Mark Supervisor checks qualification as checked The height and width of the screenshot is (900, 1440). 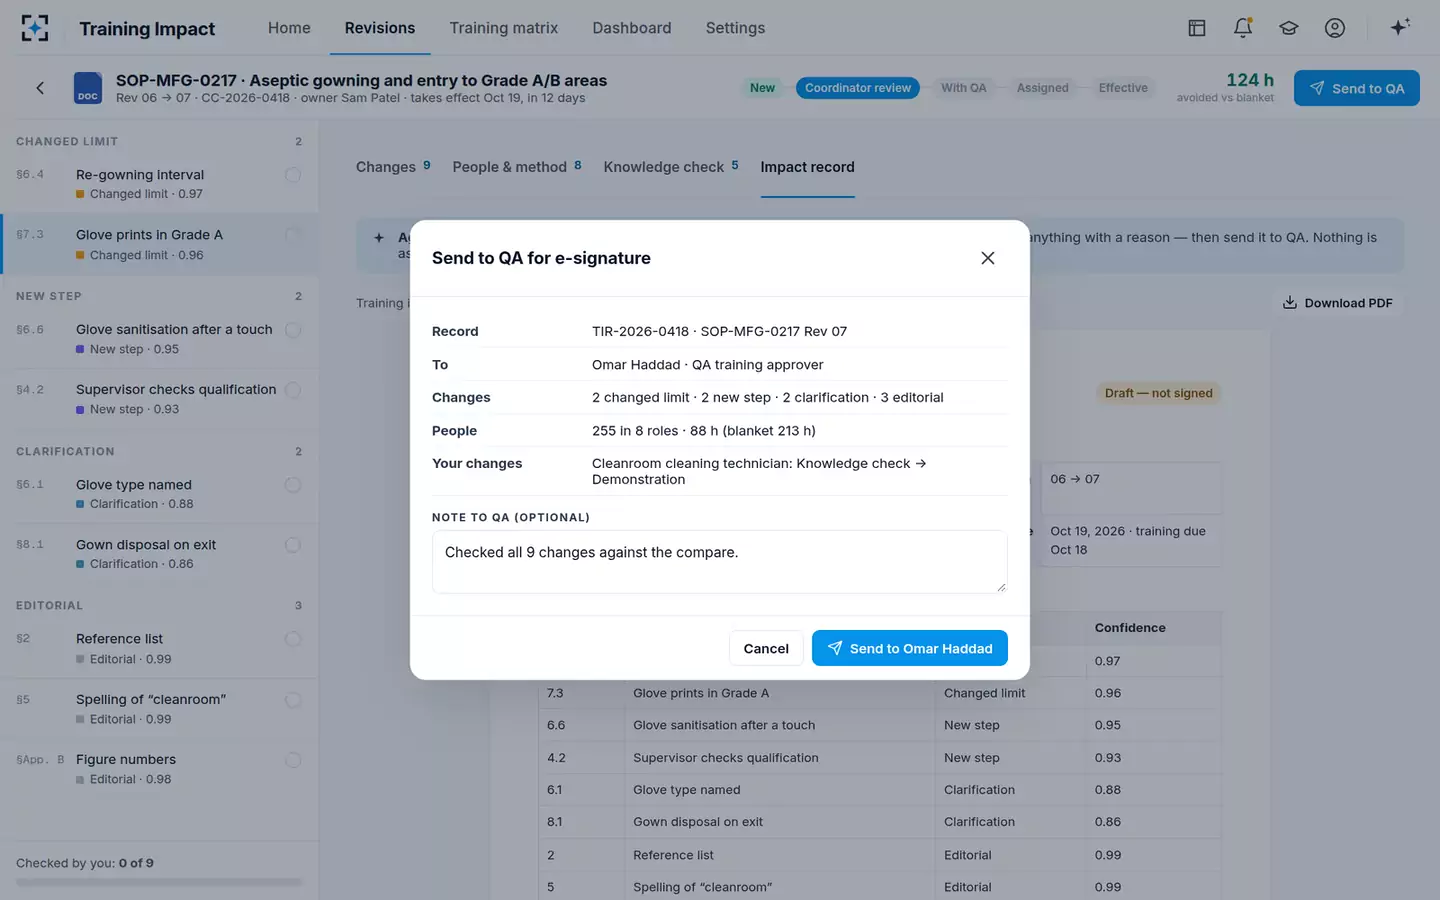pos(293,390)
